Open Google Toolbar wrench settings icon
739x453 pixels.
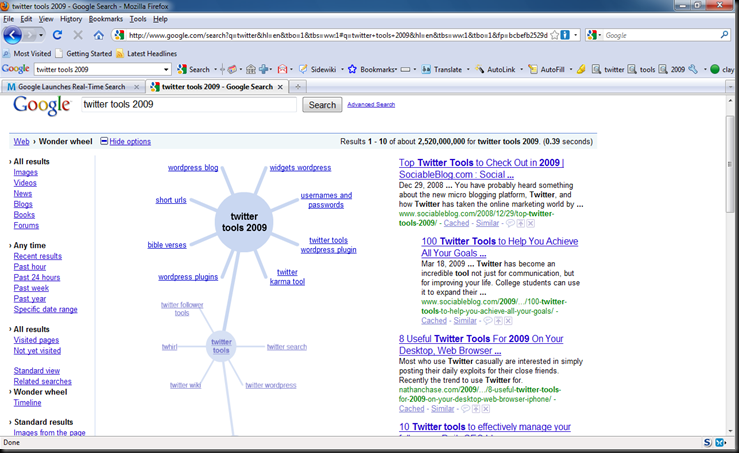[x=693, y=69]
